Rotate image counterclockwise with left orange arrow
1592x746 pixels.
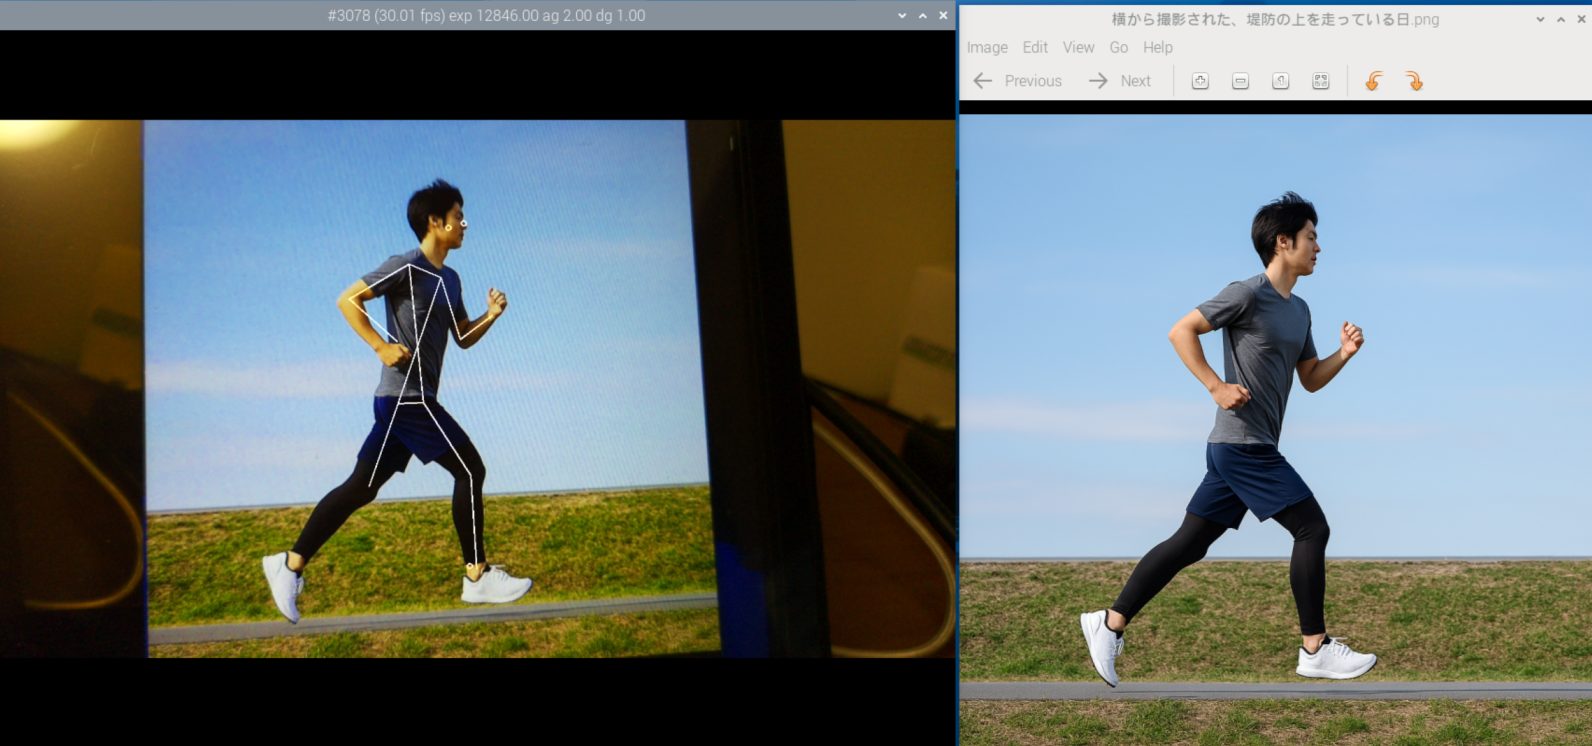tap(1373, 81)
